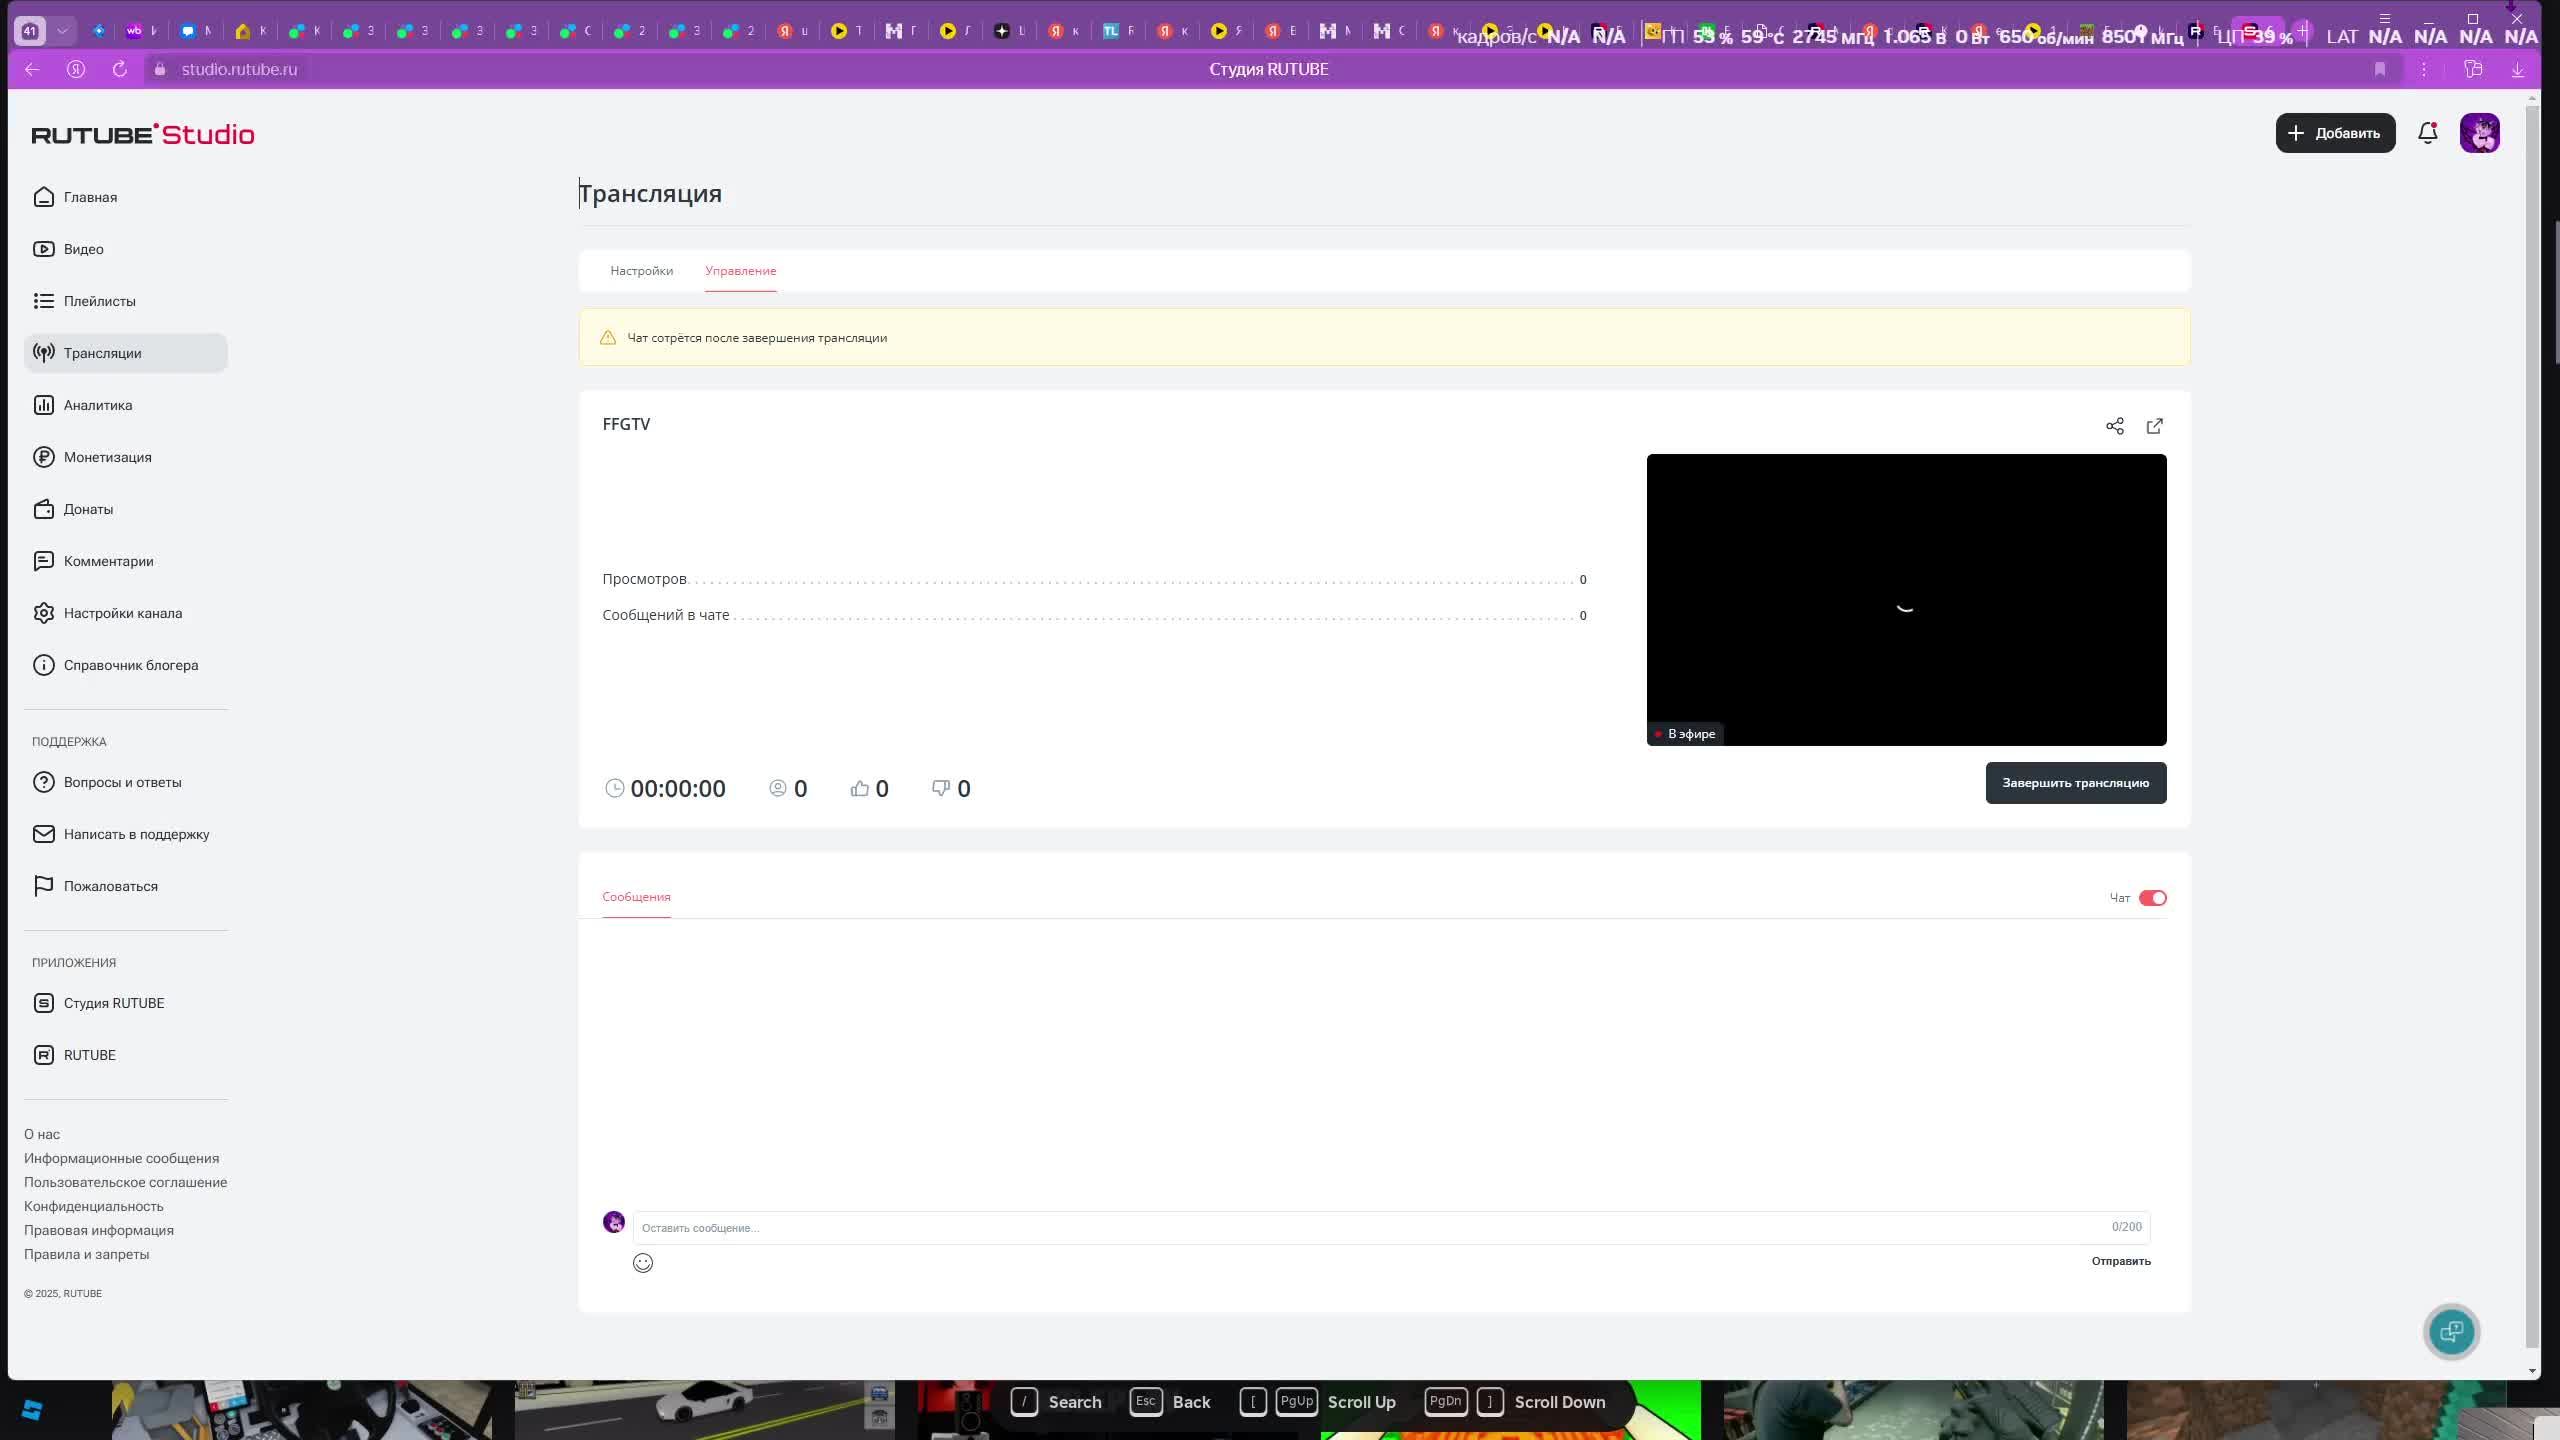Open stream in new window icon
Image resolution: width=2560 pixels, height=1440 pixels.
(2154, 426)
